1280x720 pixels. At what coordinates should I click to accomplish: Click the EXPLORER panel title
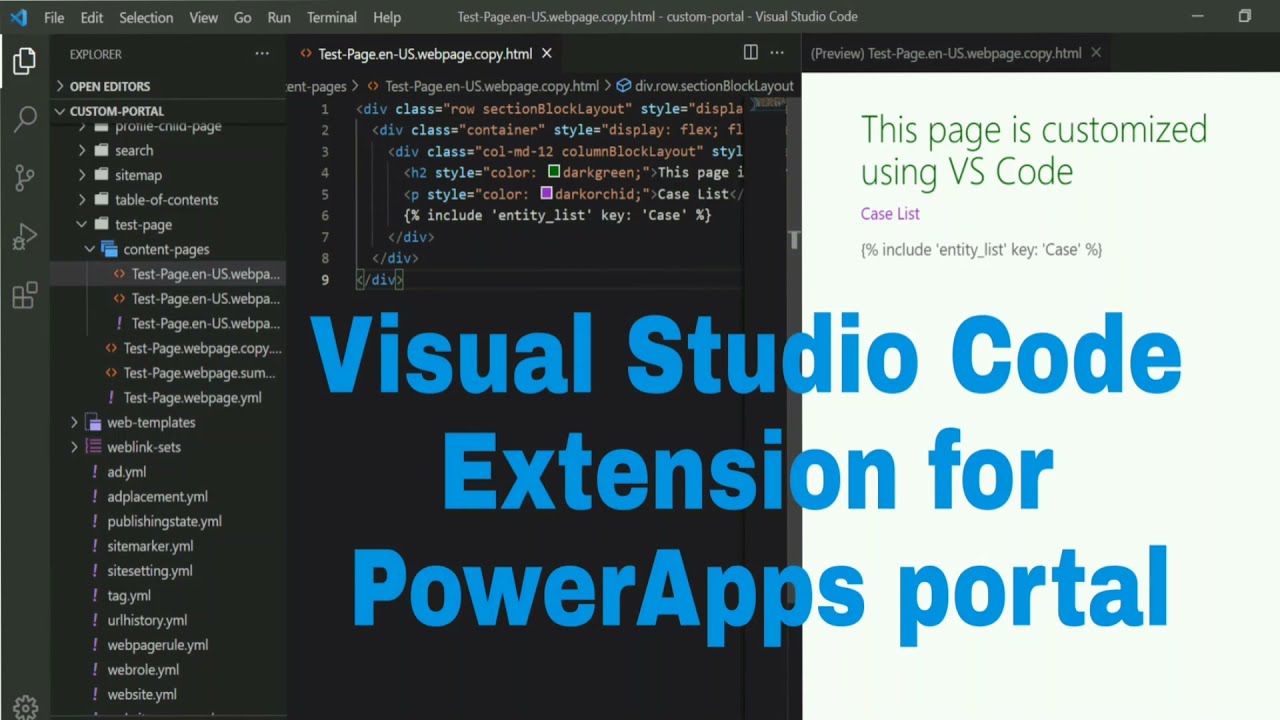coord(96,54)
